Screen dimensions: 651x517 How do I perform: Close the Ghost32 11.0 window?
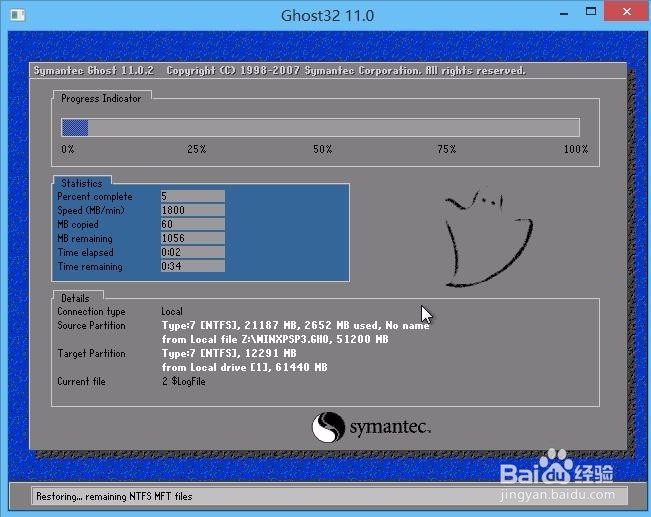pyautogui.click(x=627, y=11)
